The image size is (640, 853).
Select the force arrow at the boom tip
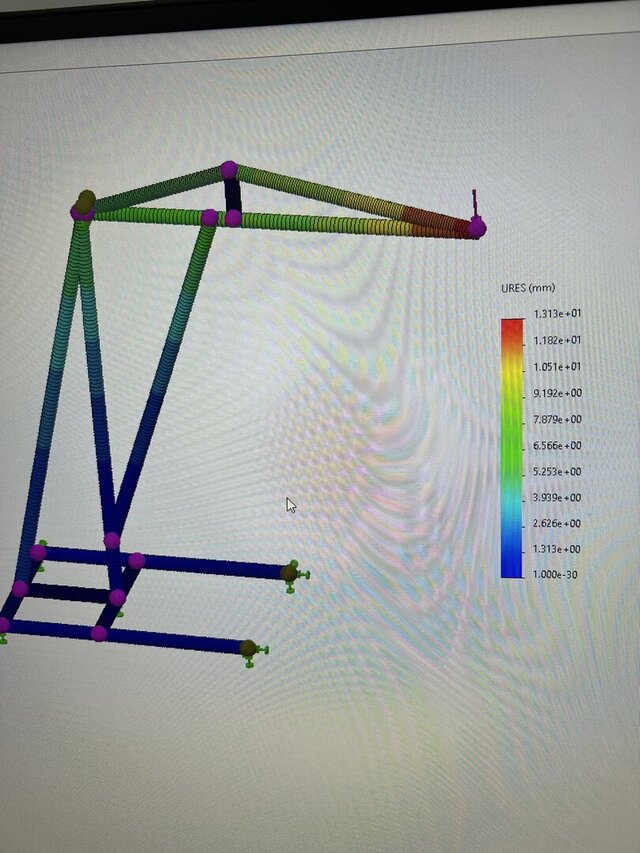475,202
